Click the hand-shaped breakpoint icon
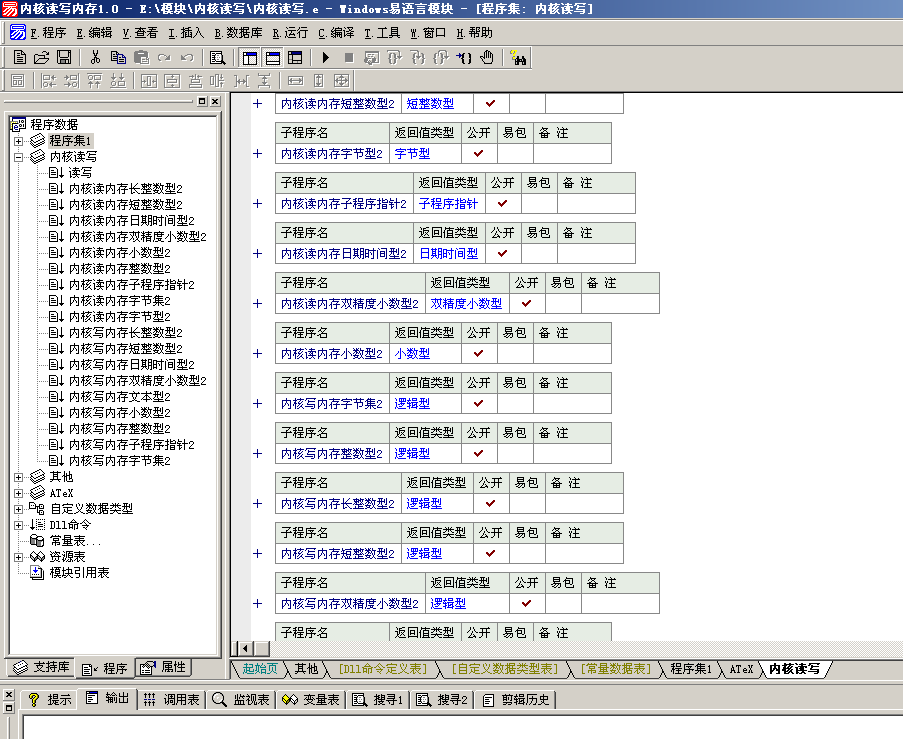The image size is (903, 739). coord(487,58)
